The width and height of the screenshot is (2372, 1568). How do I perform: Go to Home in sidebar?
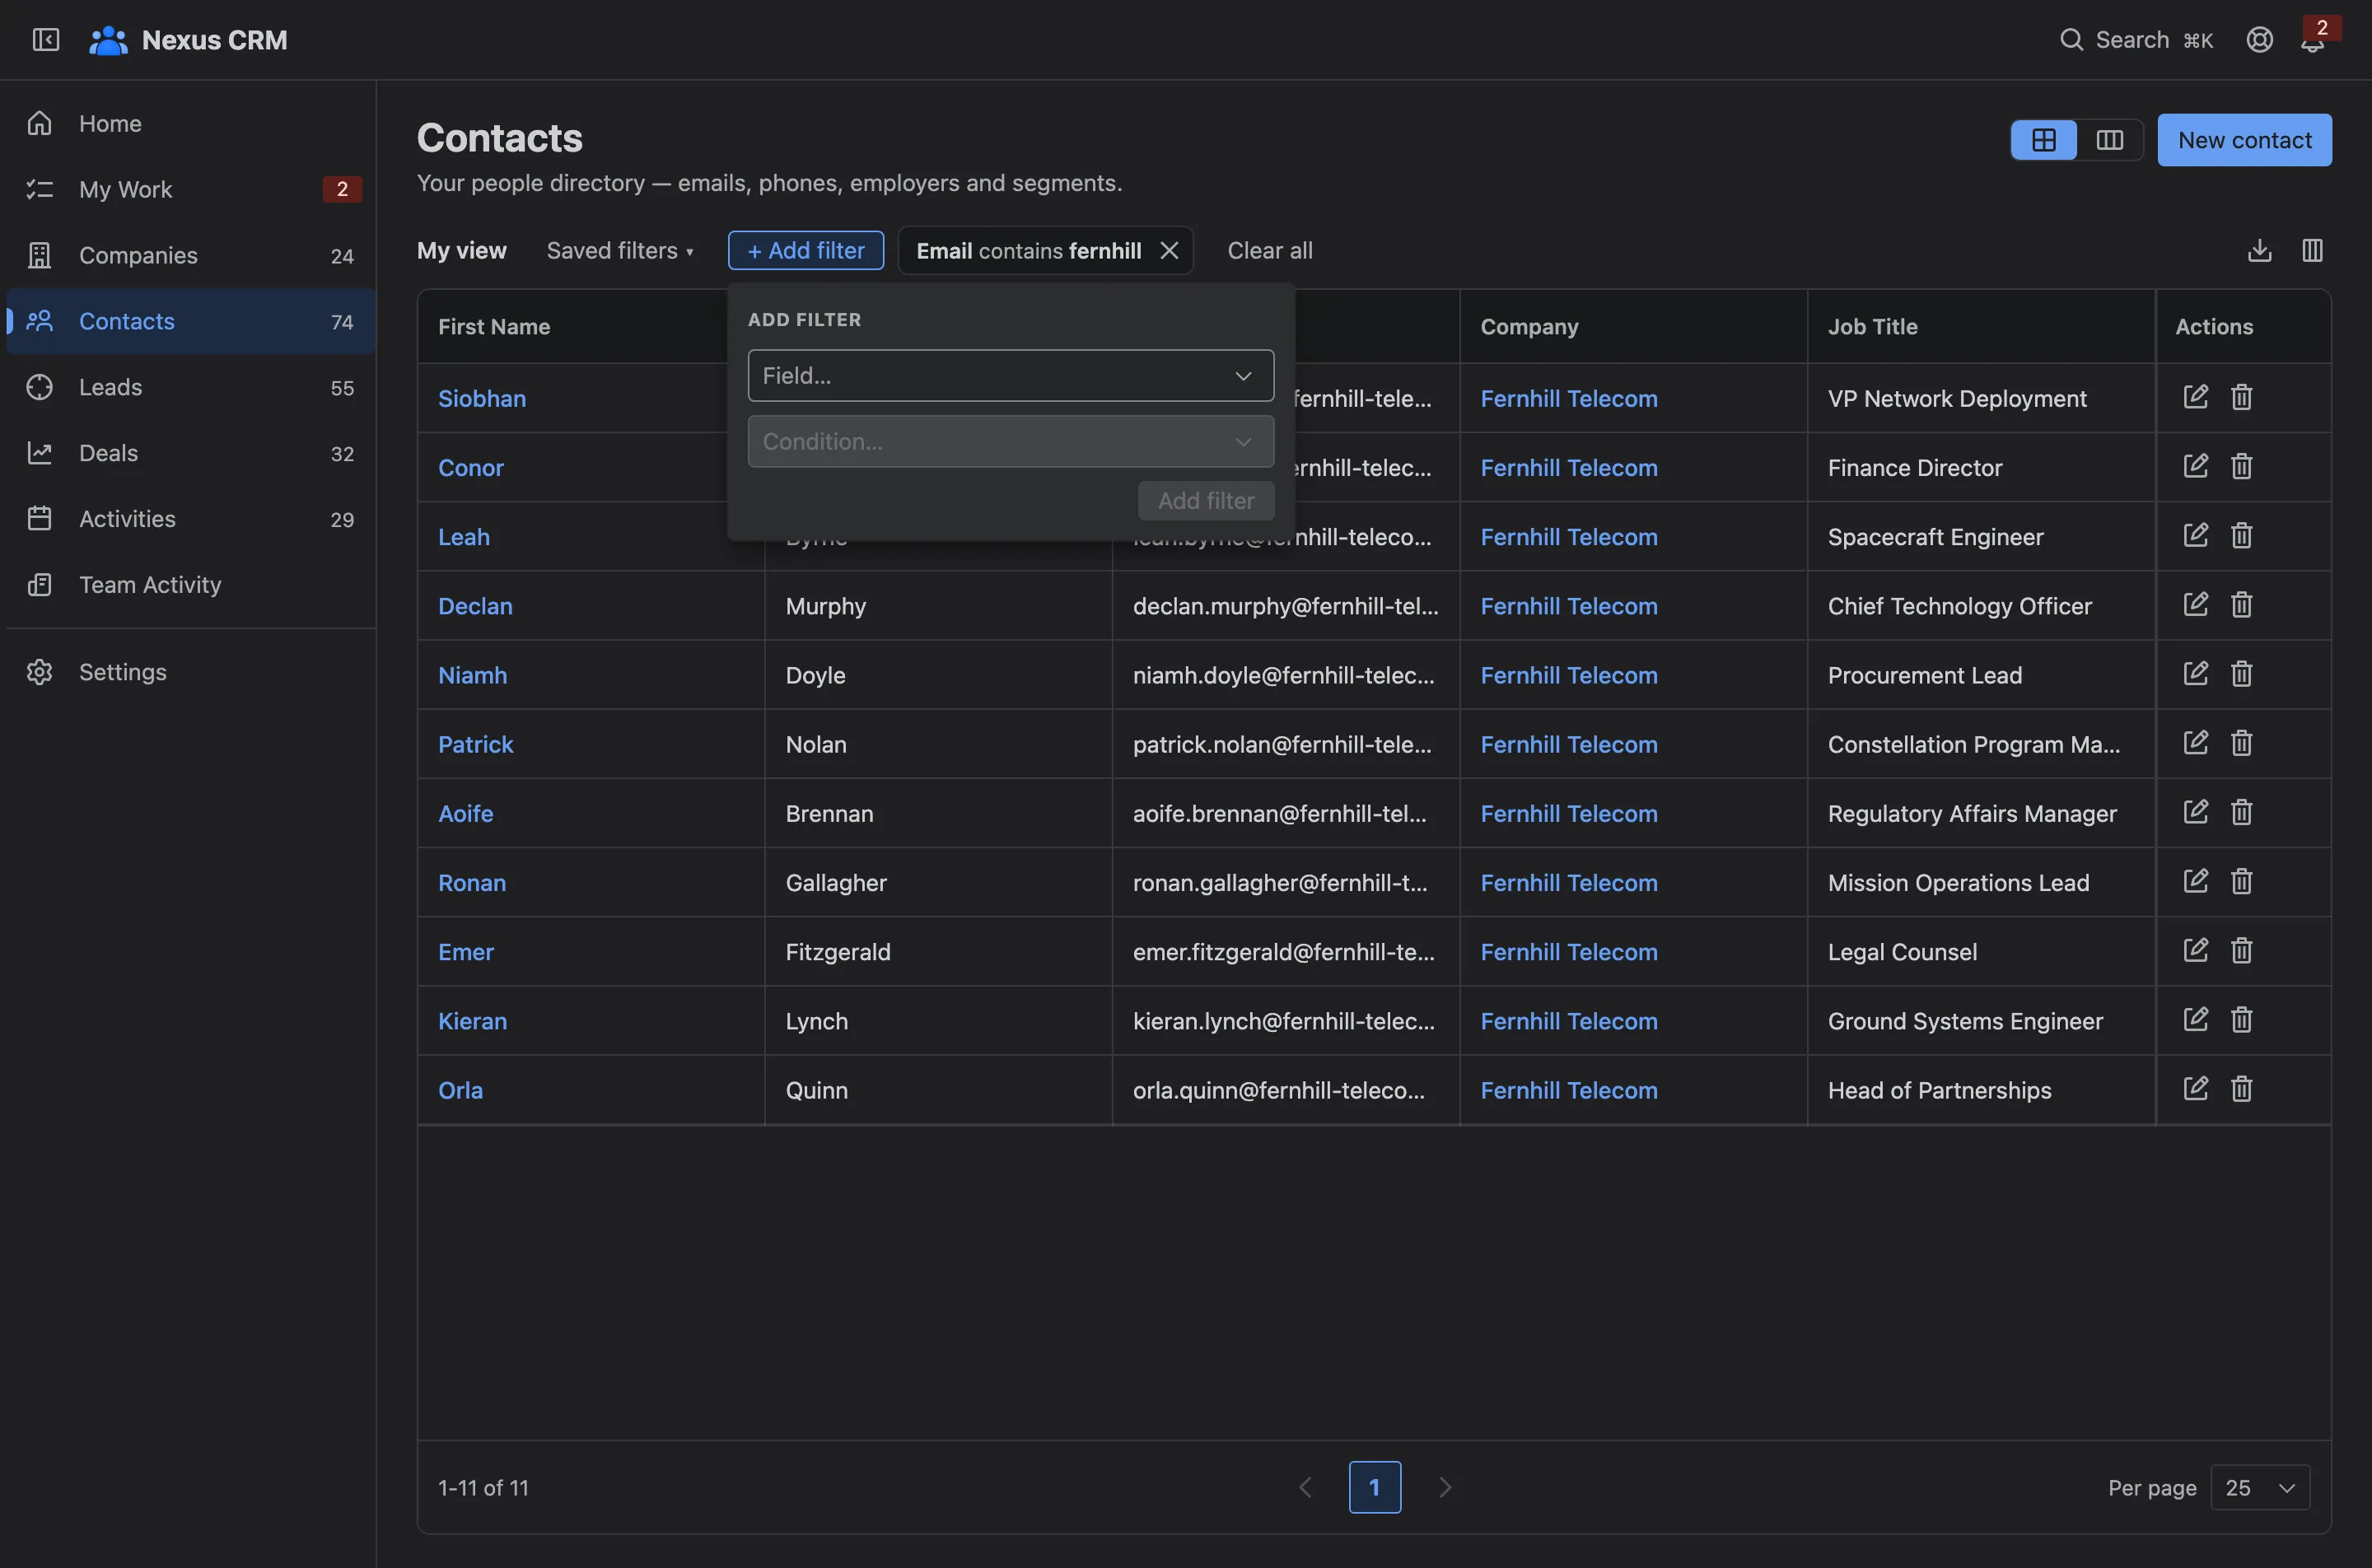point(190,123)
